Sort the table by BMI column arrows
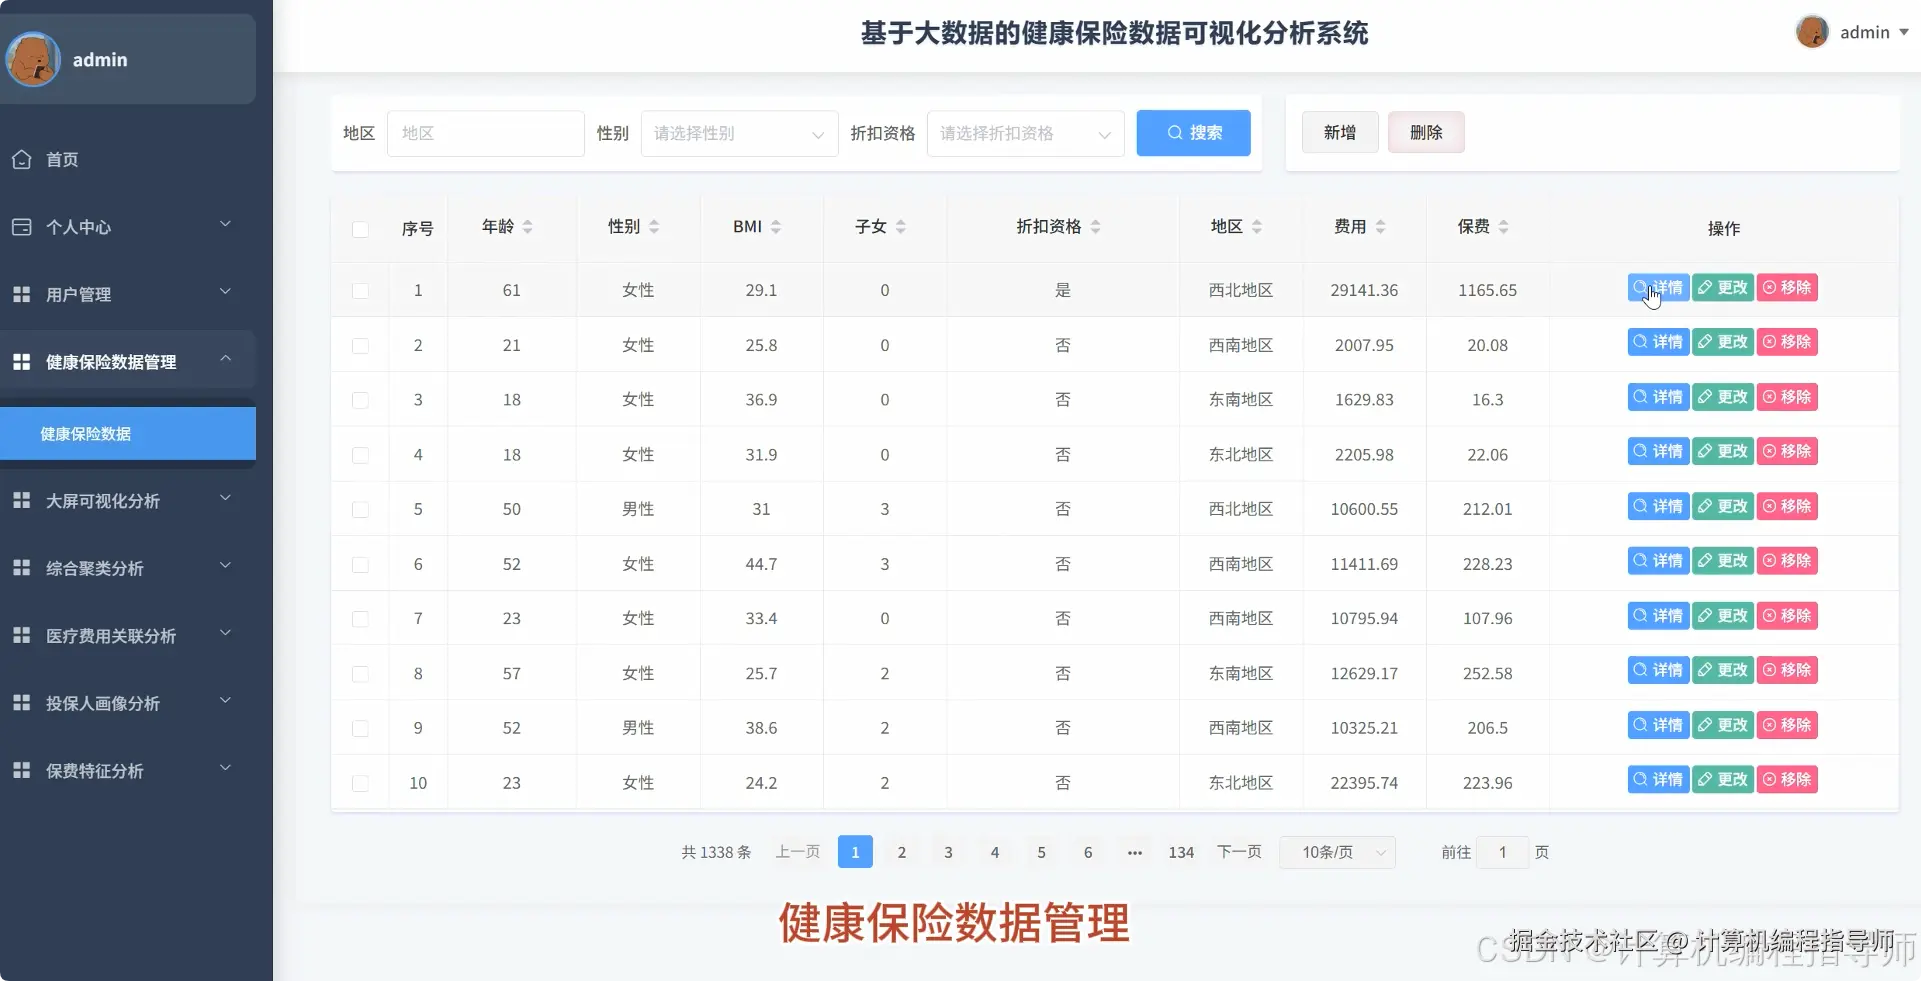 pyautogui.click(x=776, y=227)
